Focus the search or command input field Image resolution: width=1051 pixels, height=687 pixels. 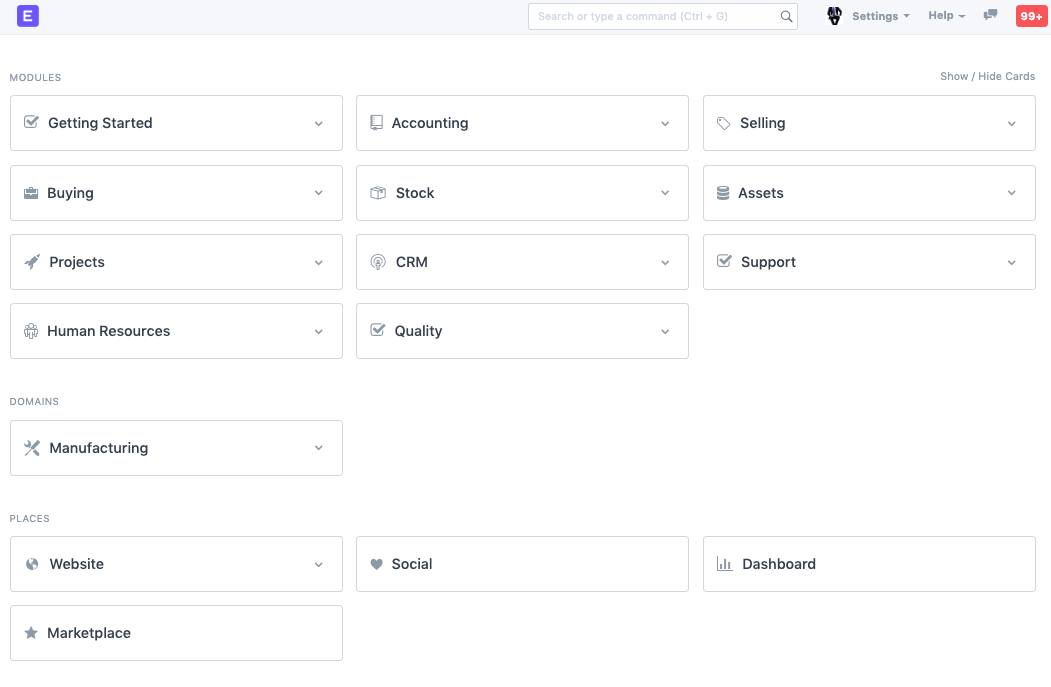[655, 16]
